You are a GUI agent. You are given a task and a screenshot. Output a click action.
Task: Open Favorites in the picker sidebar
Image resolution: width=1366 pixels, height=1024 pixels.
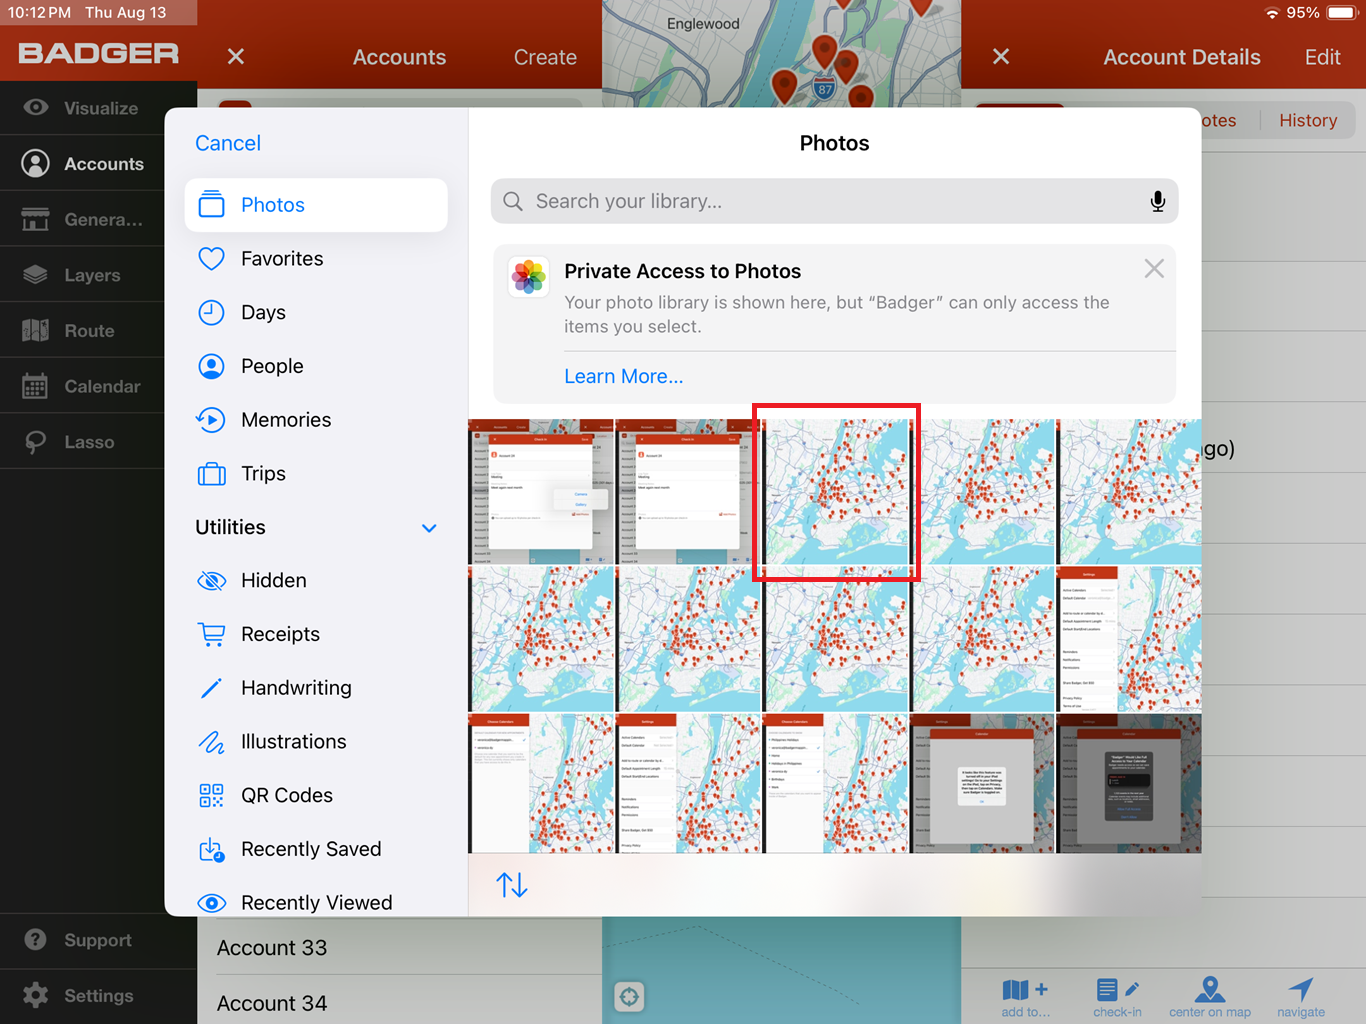(x=316, y=259)
